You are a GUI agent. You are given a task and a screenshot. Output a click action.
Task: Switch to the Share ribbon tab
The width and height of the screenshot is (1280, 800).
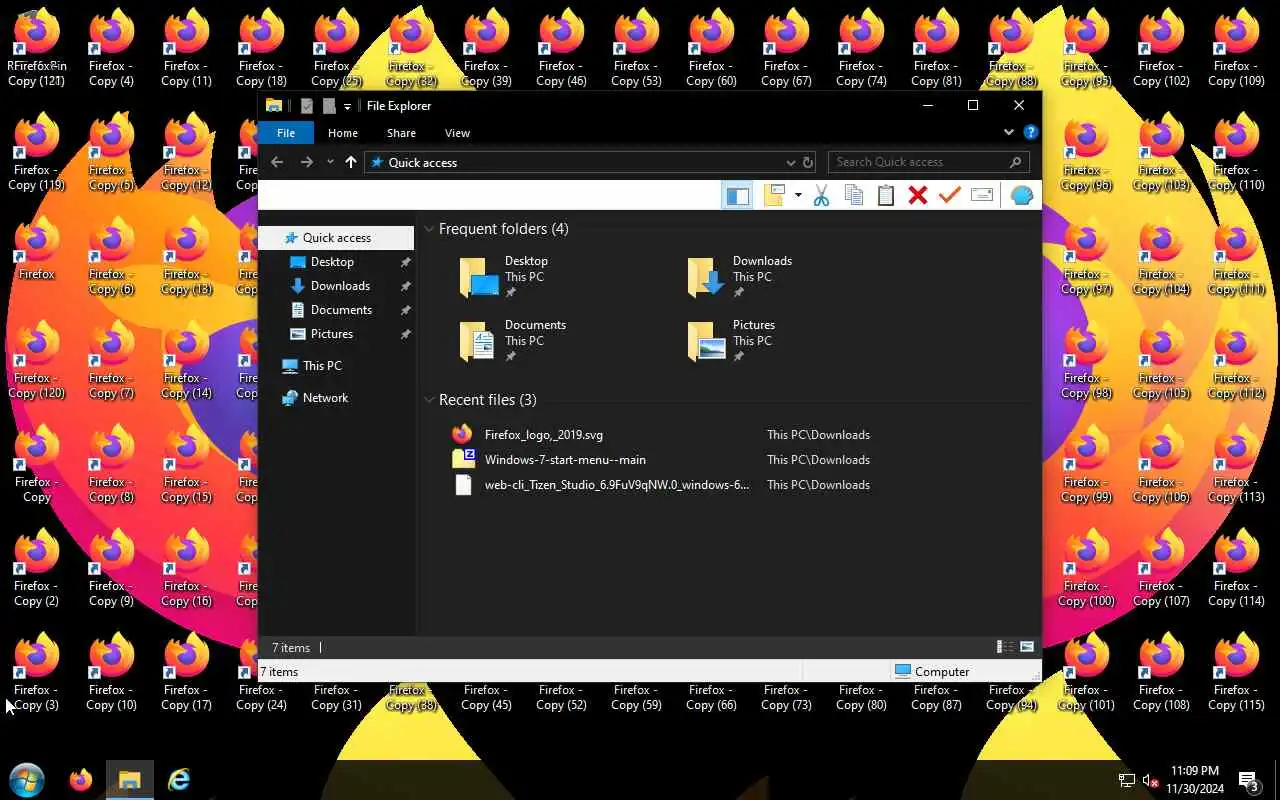point(401,133)
